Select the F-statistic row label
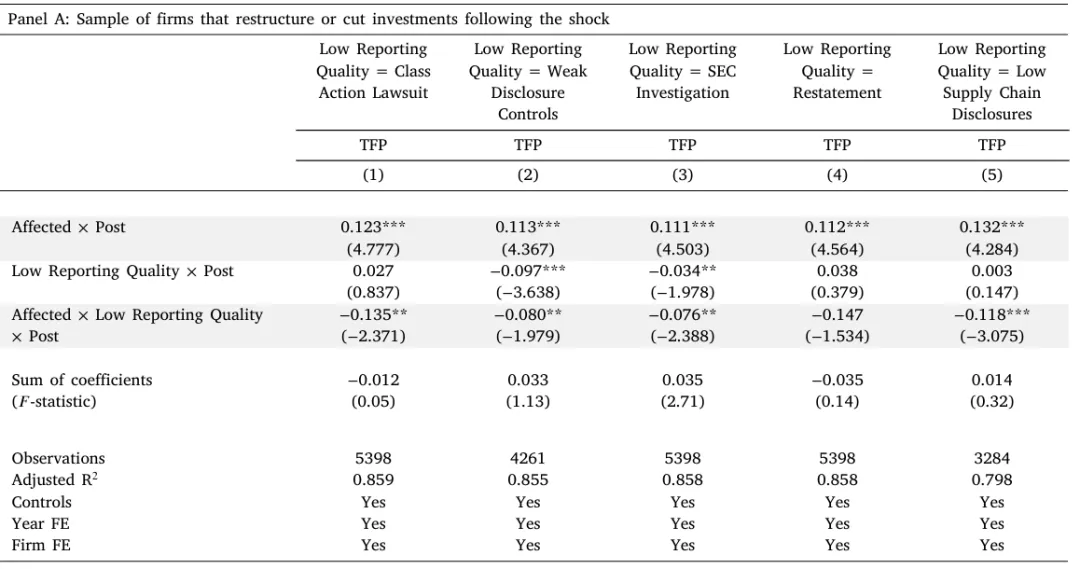This screenshot has height=569, width=1080. (50, 401)
